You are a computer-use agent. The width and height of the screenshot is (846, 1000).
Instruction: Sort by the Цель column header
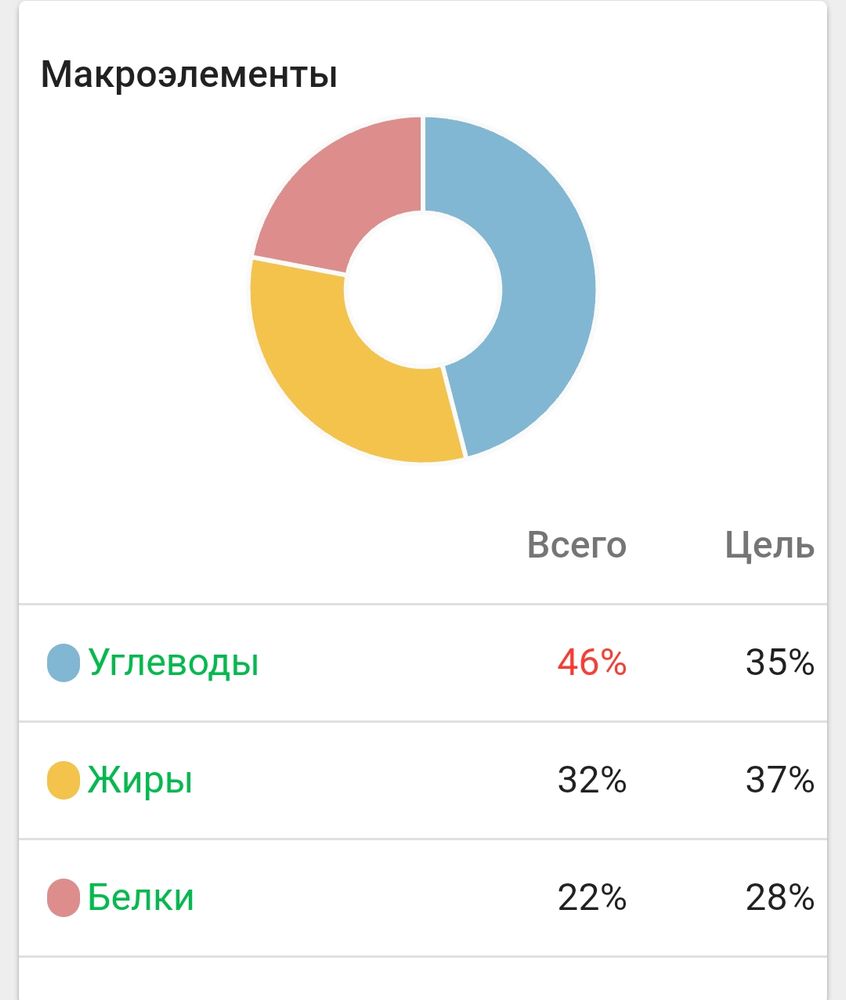pyautogui.click(x=770, y=546)
